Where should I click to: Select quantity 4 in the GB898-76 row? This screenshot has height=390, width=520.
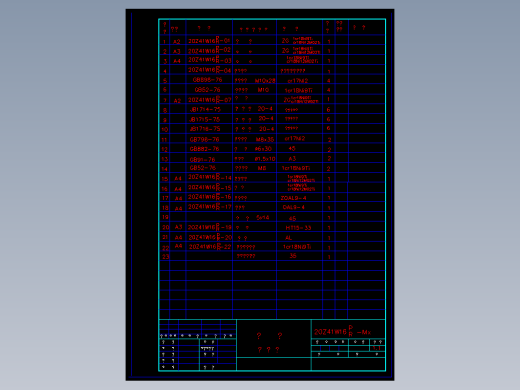coord(329,81)
